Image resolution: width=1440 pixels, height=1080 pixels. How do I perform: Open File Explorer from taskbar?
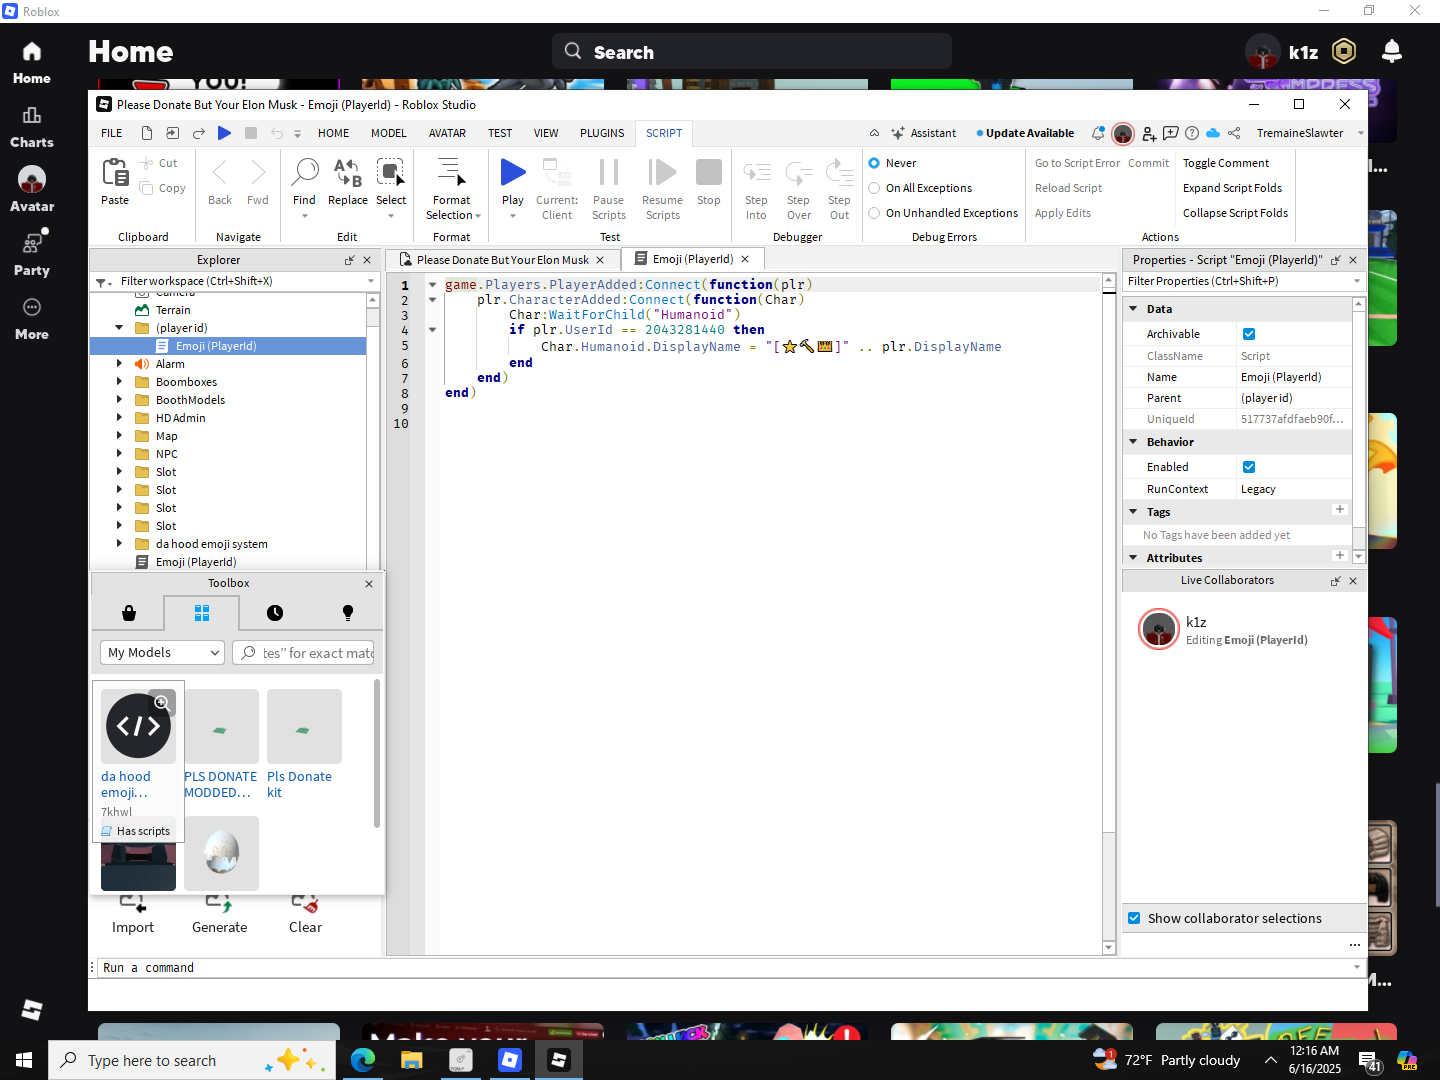[x=411, y=1060]
